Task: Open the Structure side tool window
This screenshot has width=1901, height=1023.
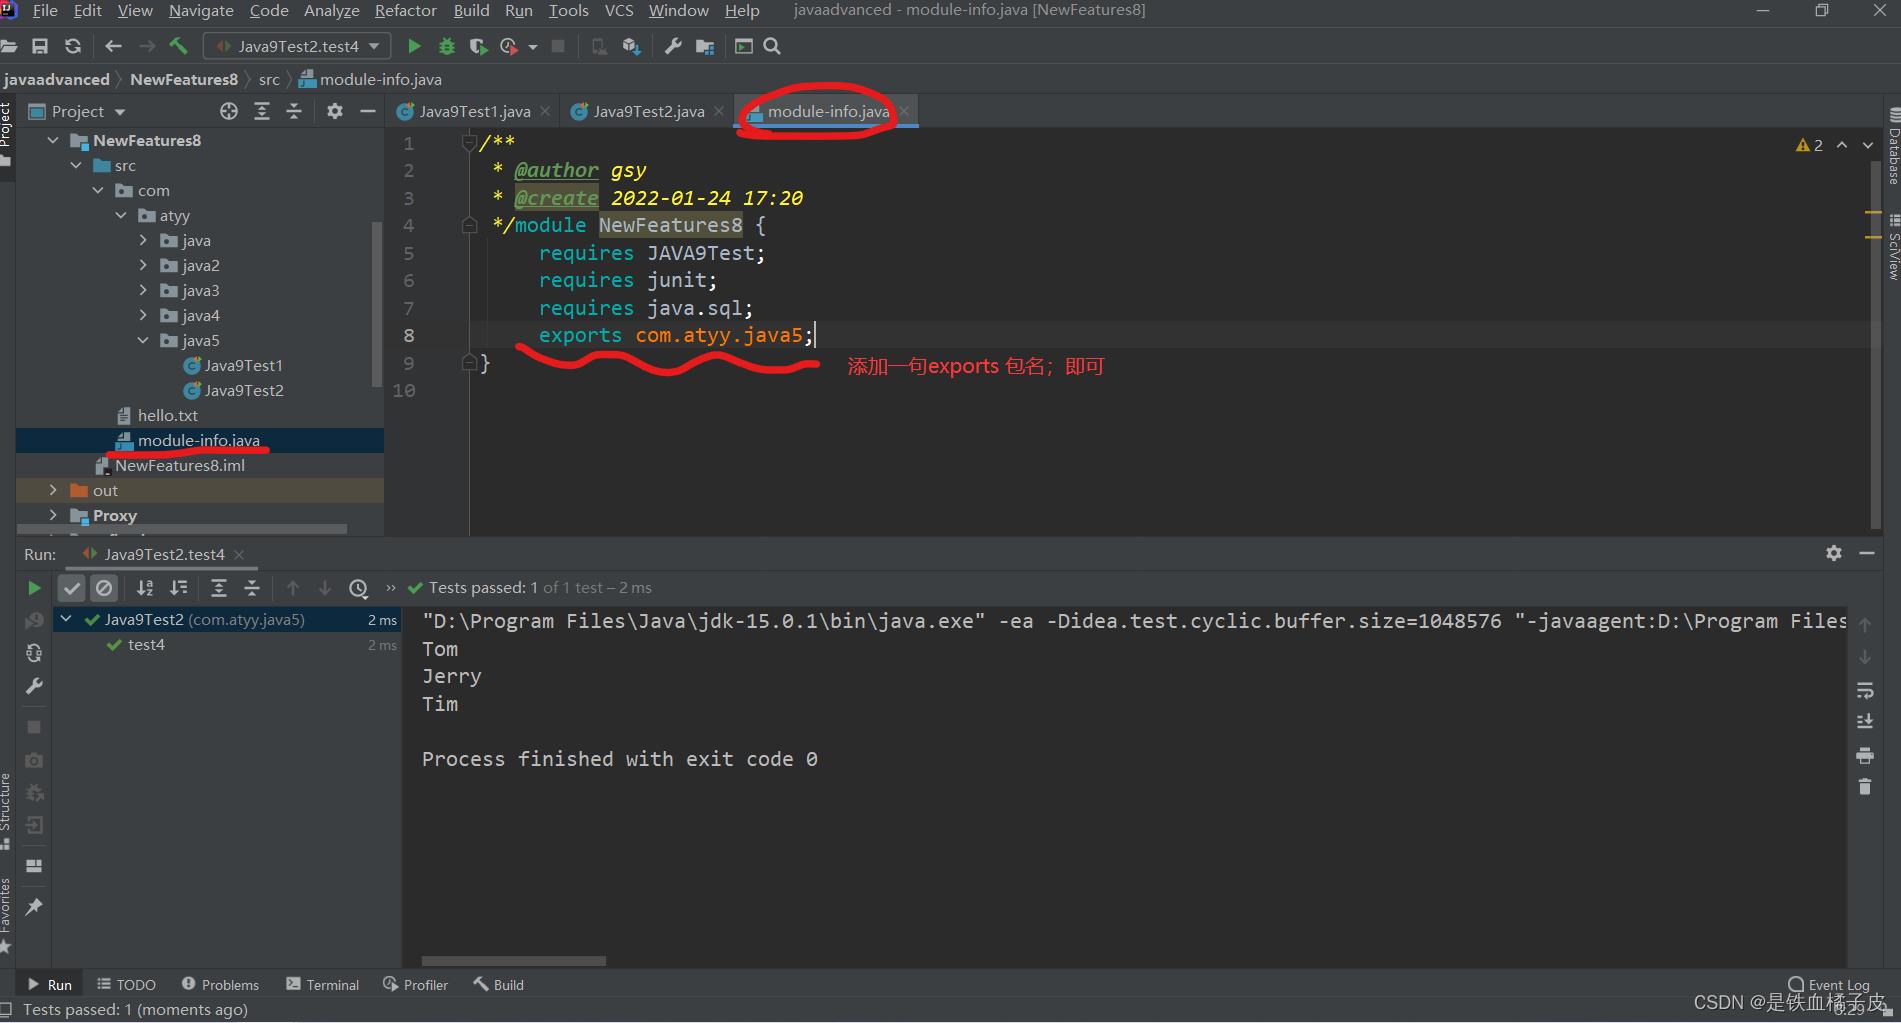Action: click(6, 810)
